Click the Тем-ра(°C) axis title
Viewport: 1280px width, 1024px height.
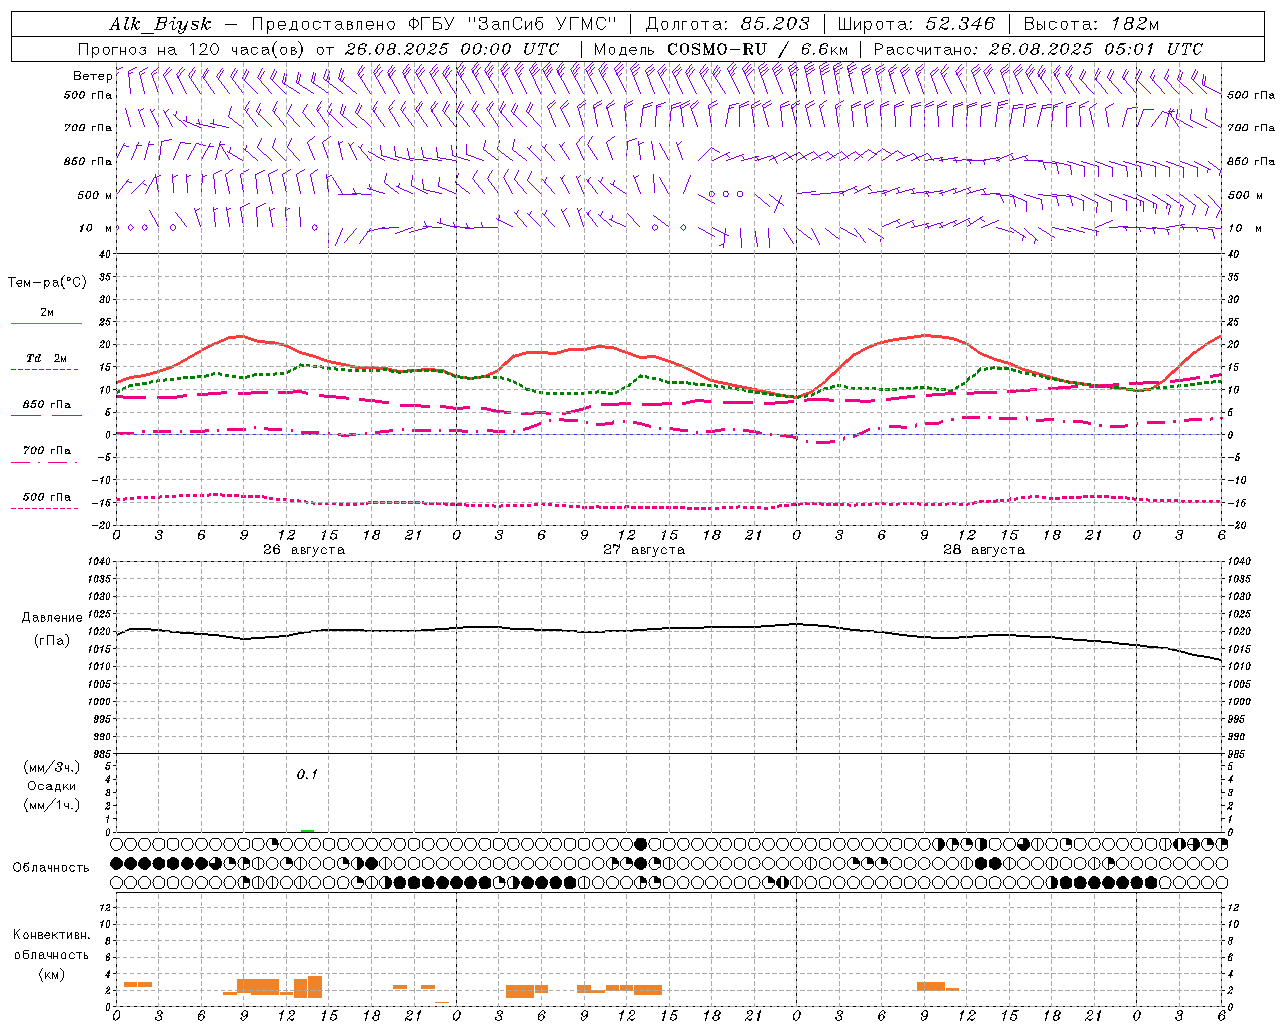point(47,283)
